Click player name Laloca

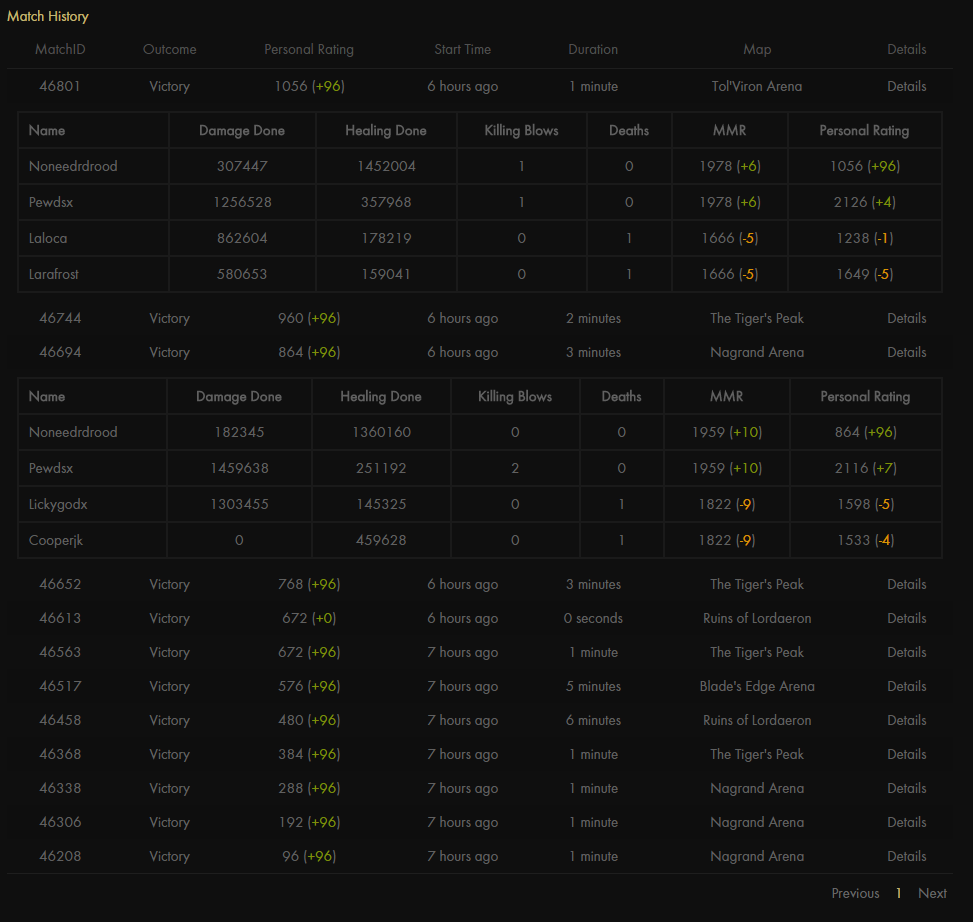tap(48, 238)
